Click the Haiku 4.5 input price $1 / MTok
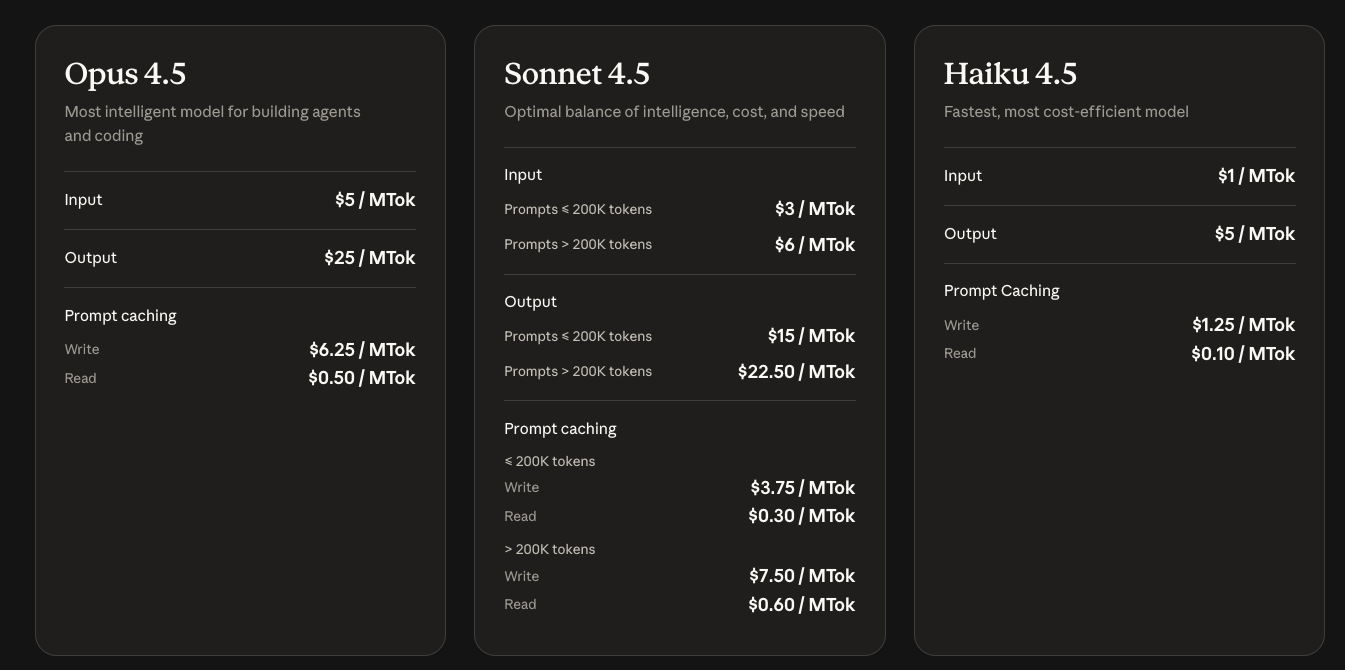This screenshot has width=1345, height=670. pos(1256,176)
